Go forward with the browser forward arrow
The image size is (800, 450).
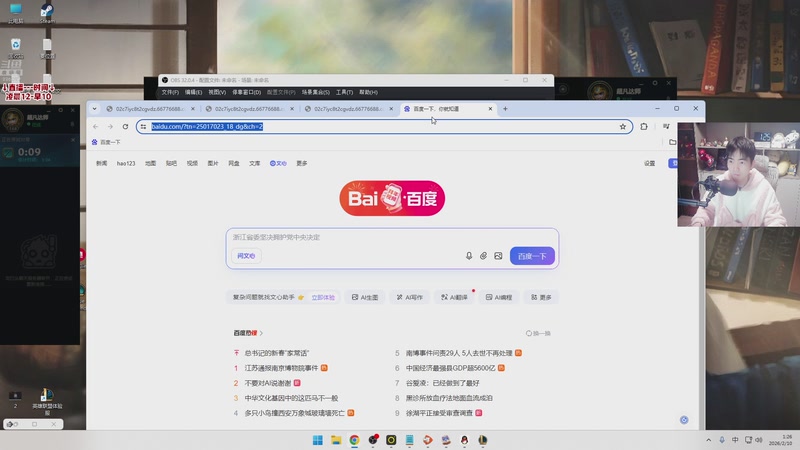(110, 127)
